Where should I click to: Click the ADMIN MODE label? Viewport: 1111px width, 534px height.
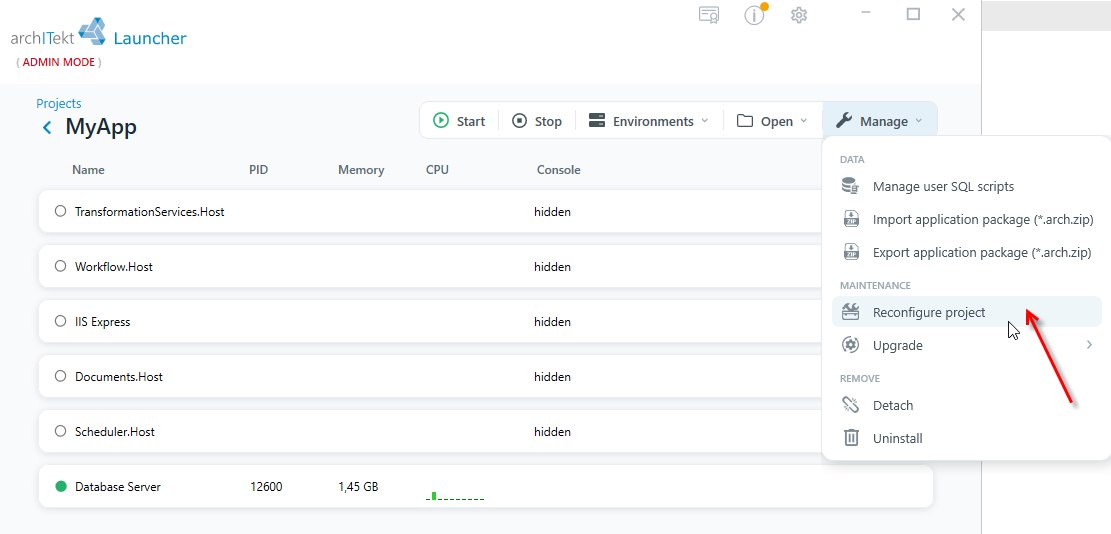click(59, 62)
